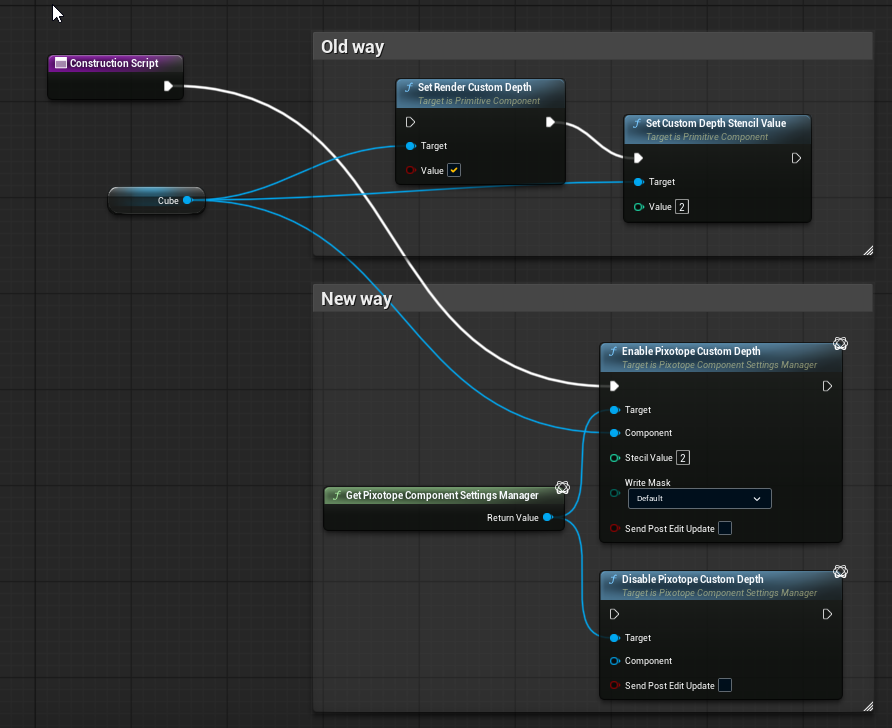Viewport: 892px width, 728px height.
Task: Click Target pin on Set Custom Depth Stencil Value
Action: (x=638, y=182)
